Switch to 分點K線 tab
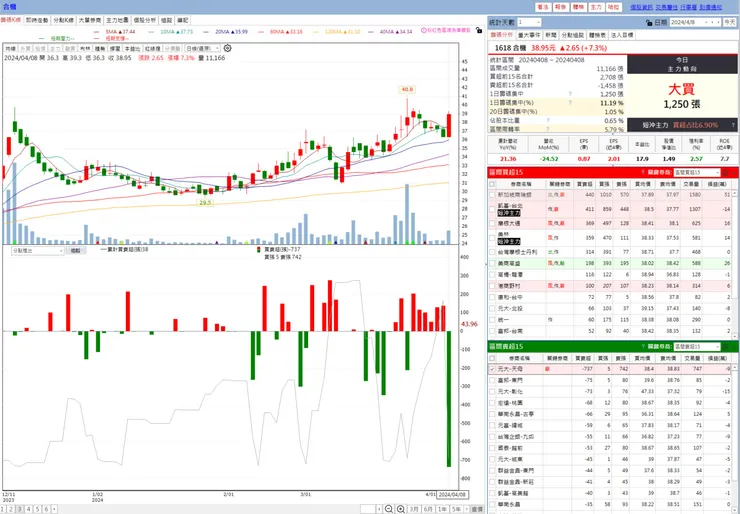This screenshot has width=740, height=514. click(x=63, y=20)
